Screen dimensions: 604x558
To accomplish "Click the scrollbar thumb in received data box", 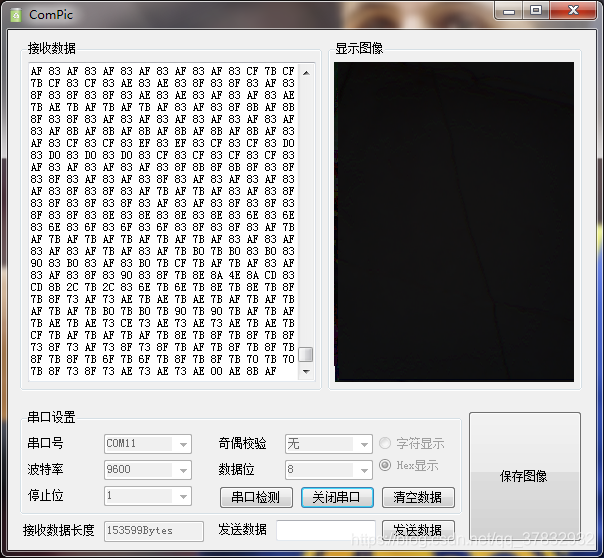I will coord(306,354).
